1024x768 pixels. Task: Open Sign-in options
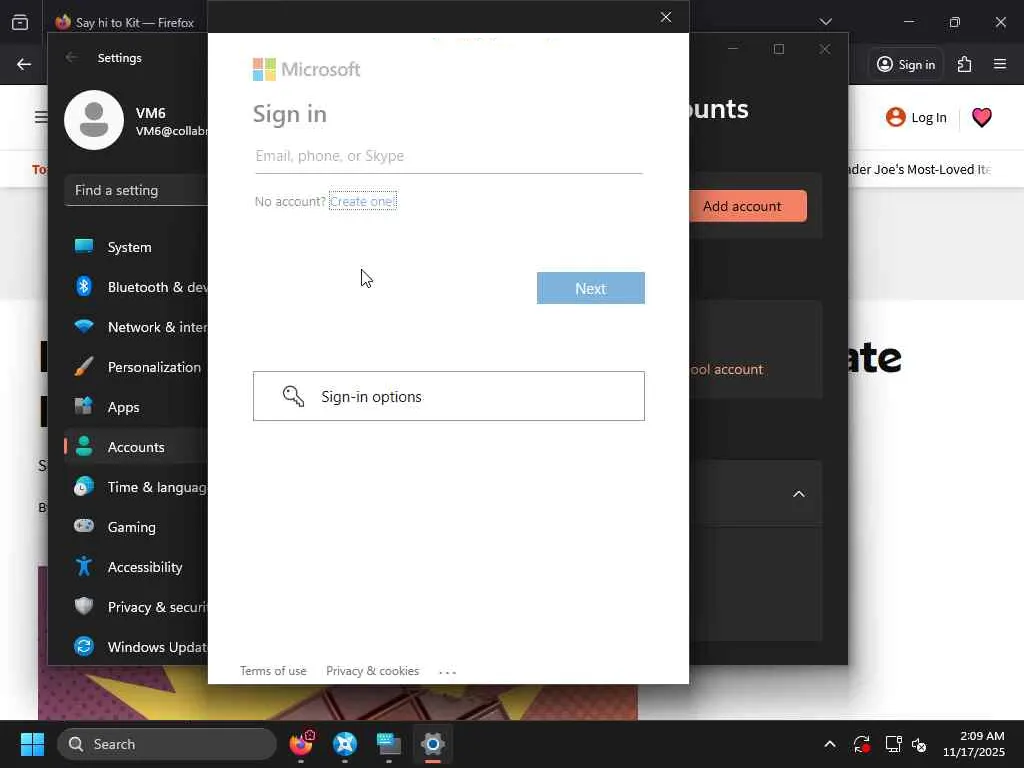(x=449, y=396)
